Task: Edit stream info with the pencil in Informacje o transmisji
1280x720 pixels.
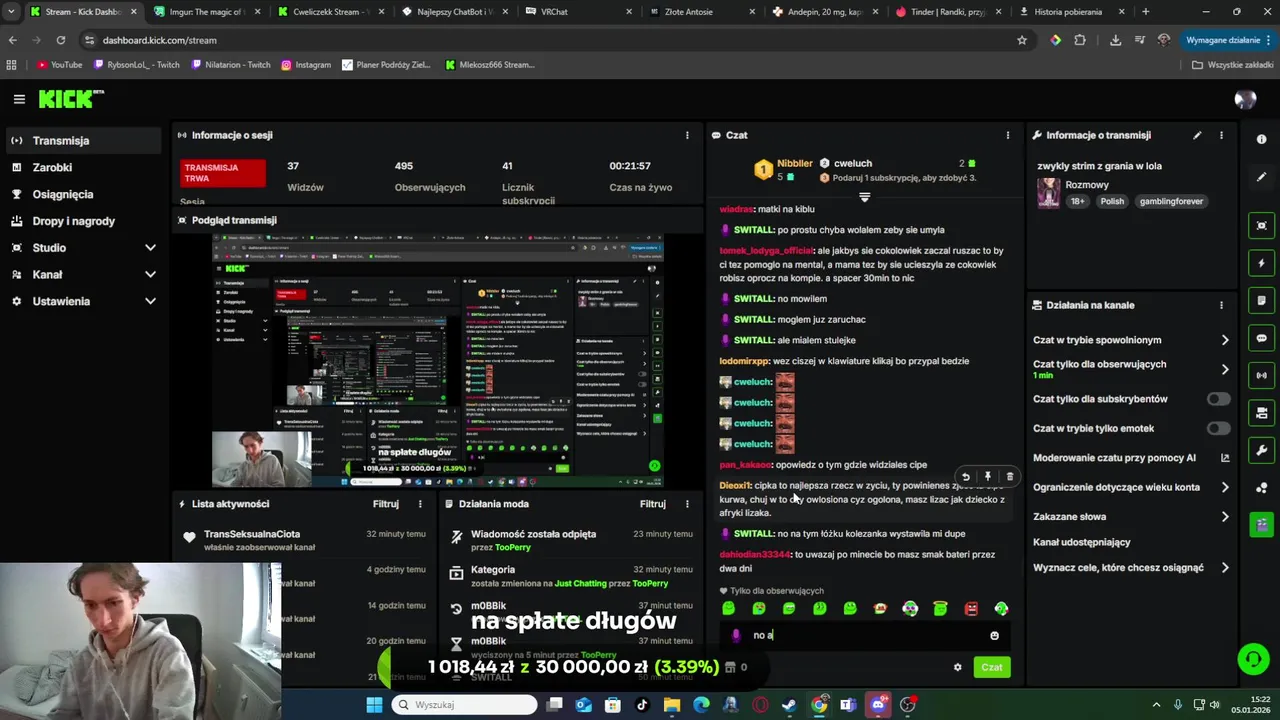Action: (x=1197, y=135)
